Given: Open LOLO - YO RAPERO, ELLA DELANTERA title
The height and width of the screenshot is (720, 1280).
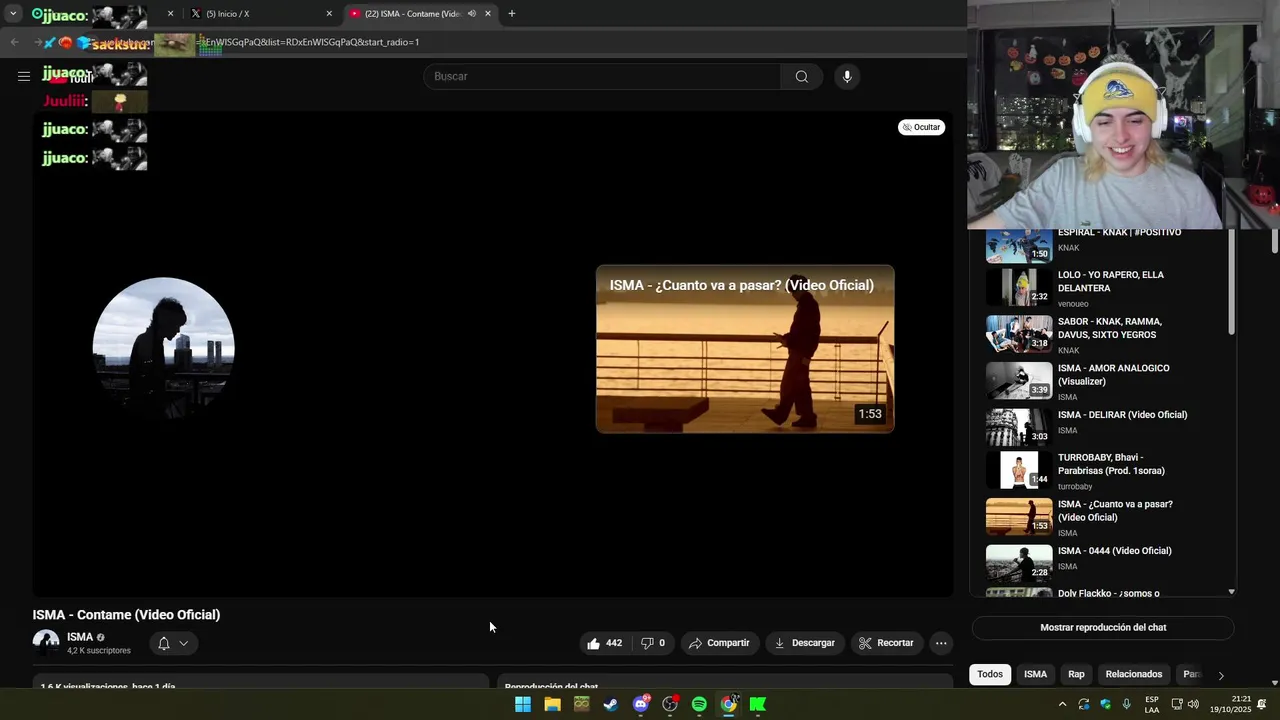Looking at the screenshot, I should pos(1111,281).
